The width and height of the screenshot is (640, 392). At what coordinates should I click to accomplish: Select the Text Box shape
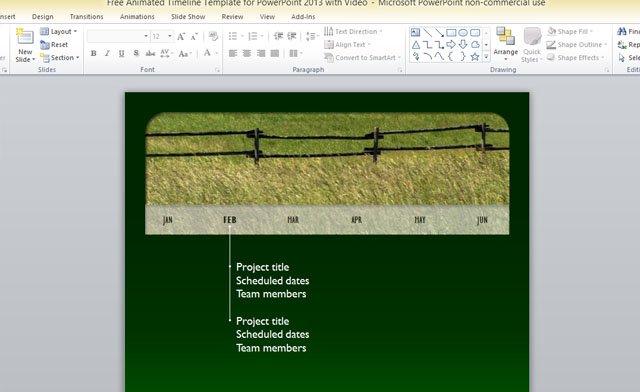(x=416, y=33)
